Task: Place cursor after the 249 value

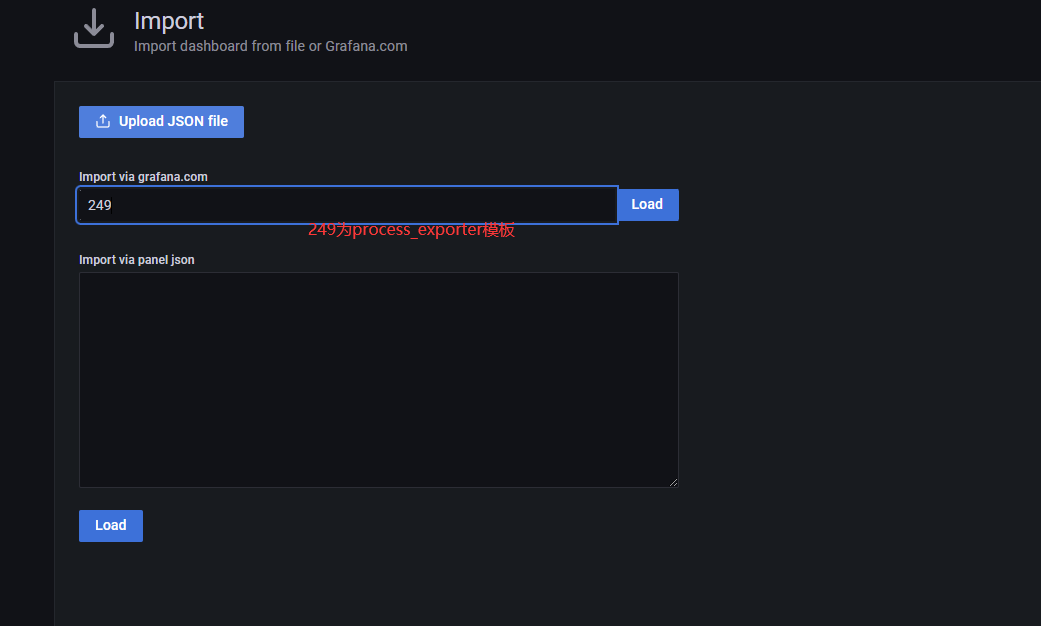Action: 114,205
